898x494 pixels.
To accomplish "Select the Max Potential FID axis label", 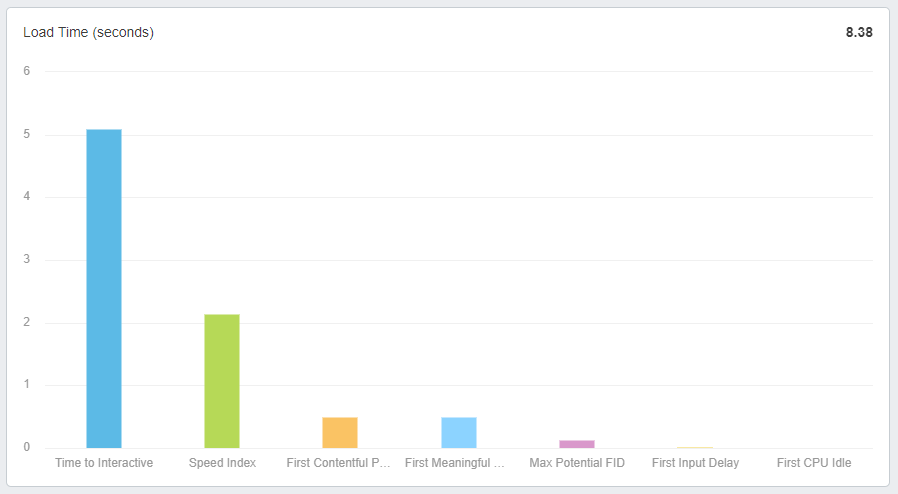I will coord(577,463).
